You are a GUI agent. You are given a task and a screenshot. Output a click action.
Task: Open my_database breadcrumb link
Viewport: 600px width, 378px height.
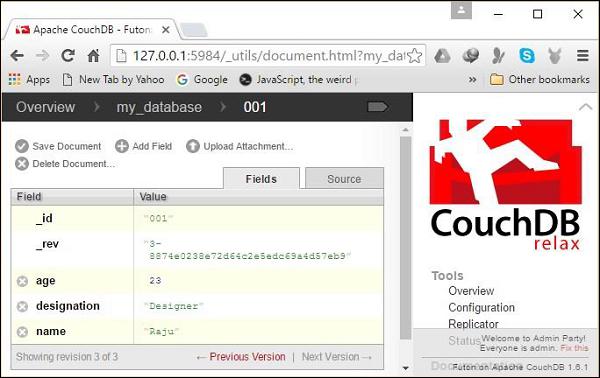[159, 107]
